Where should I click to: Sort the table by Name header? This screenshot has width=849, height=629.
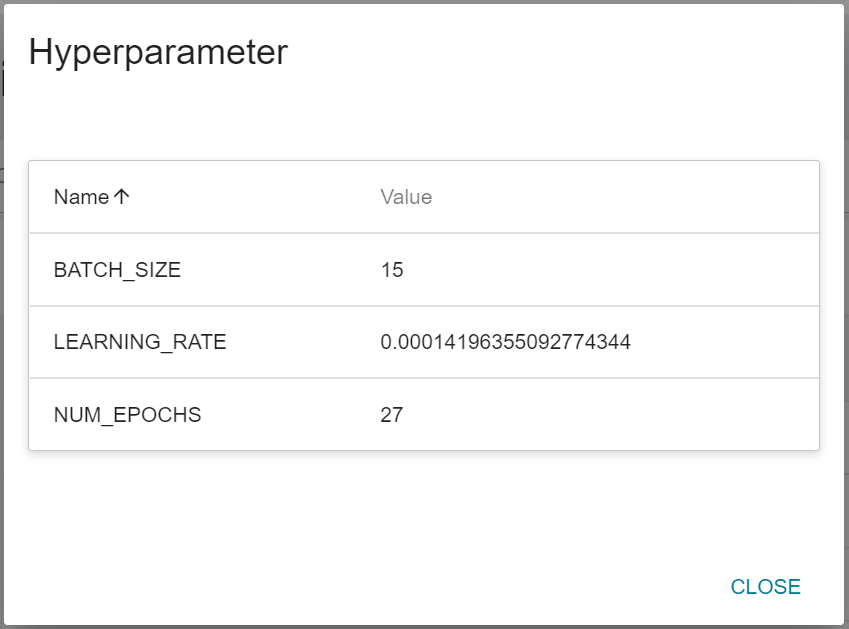[81, 197]
